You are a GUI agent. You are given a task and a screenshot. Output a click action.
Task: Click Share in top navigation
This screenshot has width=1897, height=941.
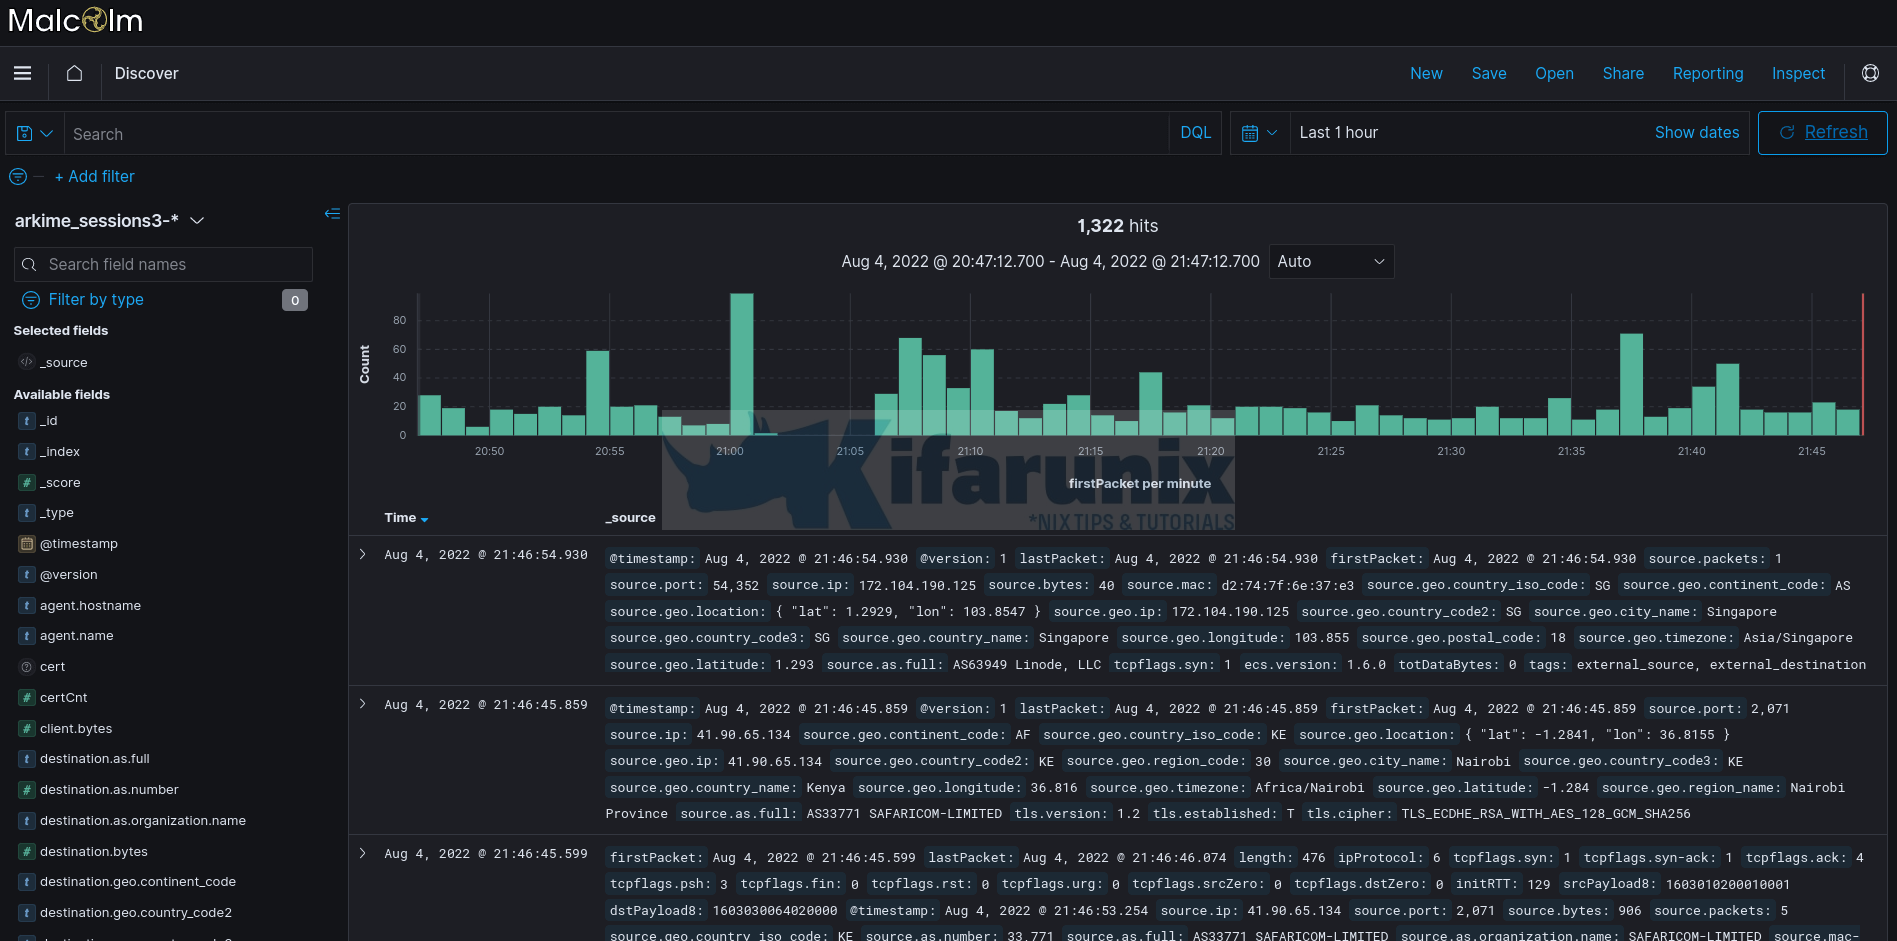point(1623,73)
